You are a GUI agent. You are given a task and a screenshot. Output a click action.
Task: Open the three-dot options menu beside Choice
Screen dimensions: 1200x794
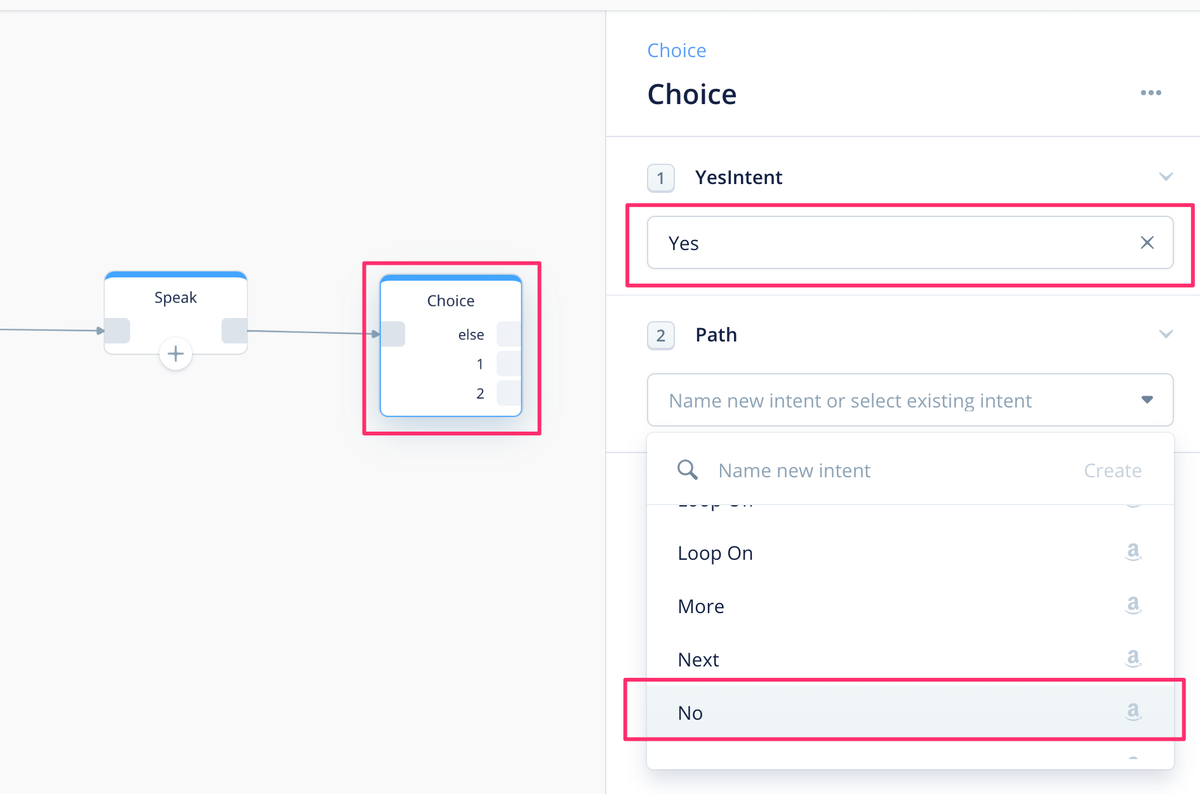tap(1151, 93)
